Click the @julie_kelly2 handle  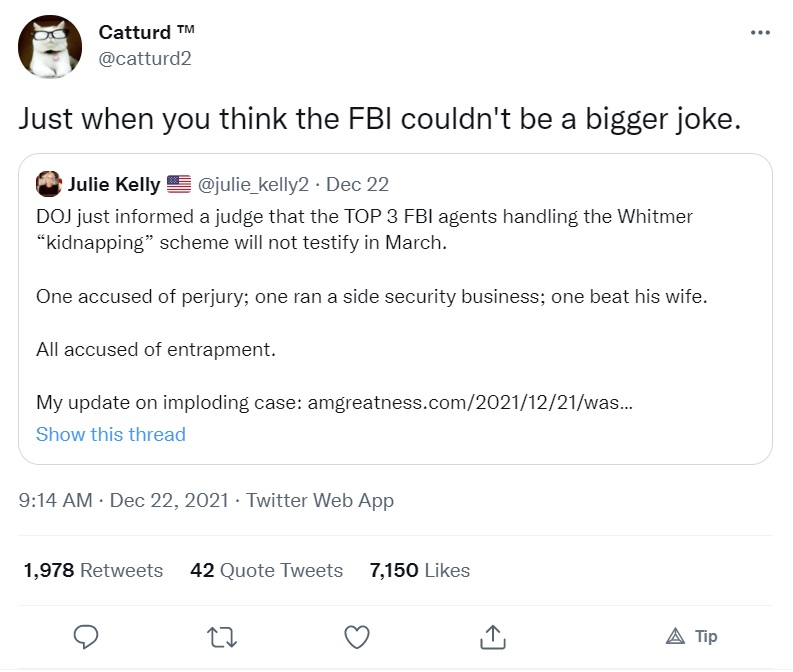pos(255,184)
